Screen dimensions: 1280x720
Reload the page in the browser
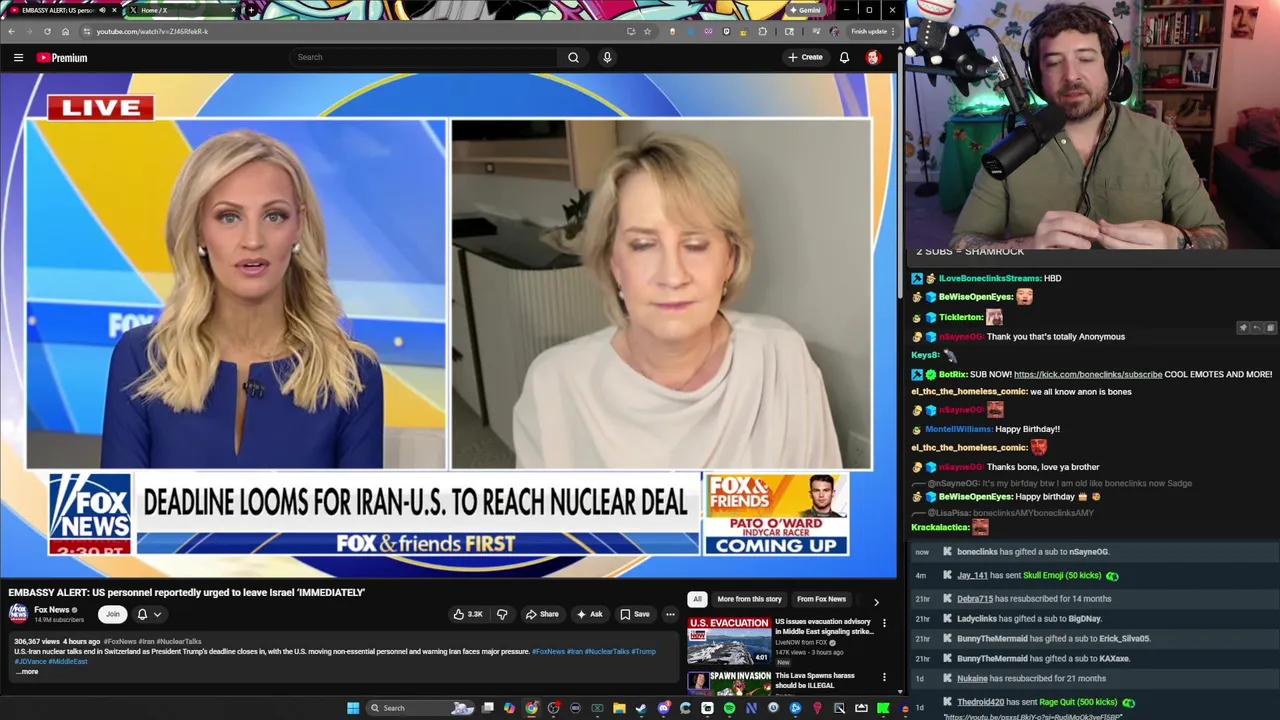47,31
